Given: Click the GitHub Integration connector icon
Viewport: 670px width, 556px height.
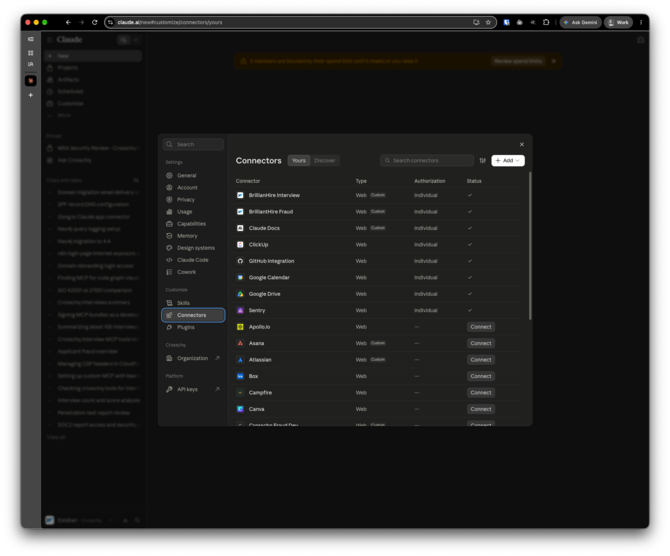Looking at the screenshot, I should (240, 261).
